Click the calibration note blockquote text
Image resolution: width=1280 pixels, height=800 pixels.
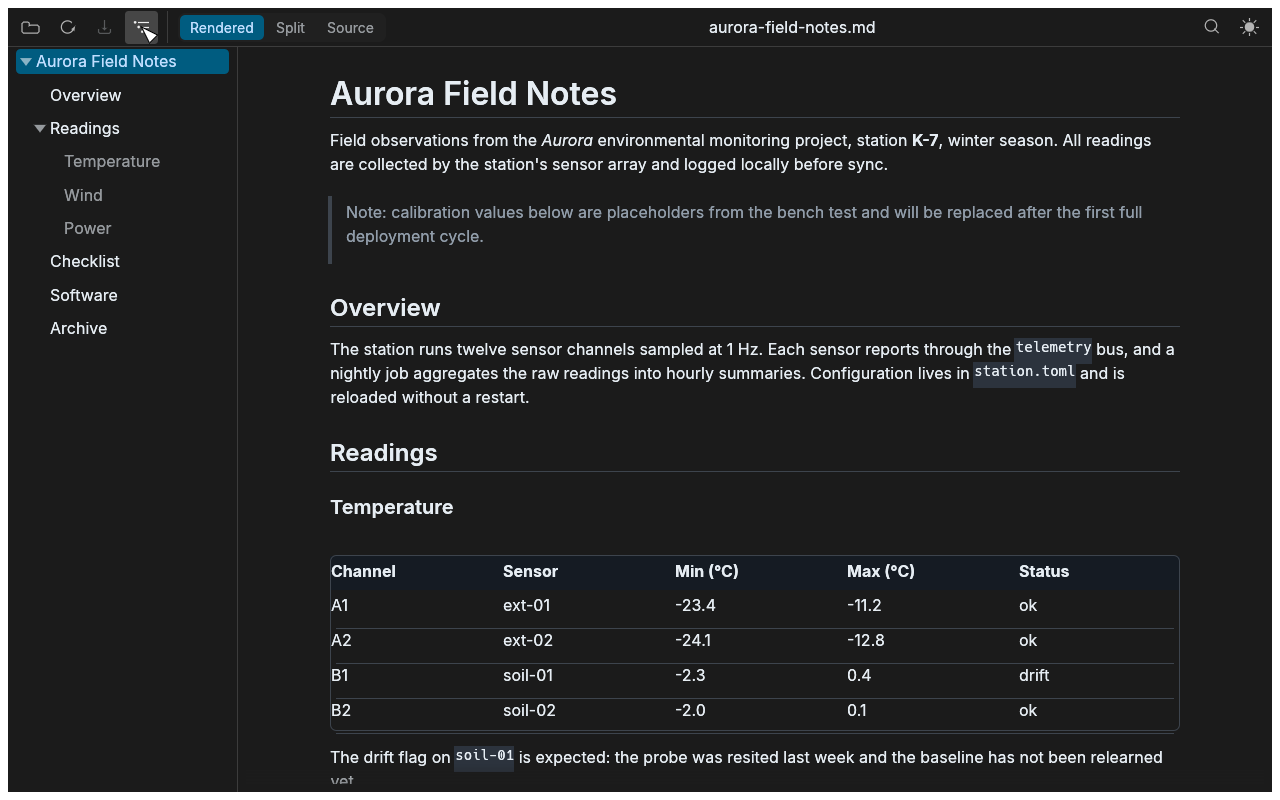(744, 224)
